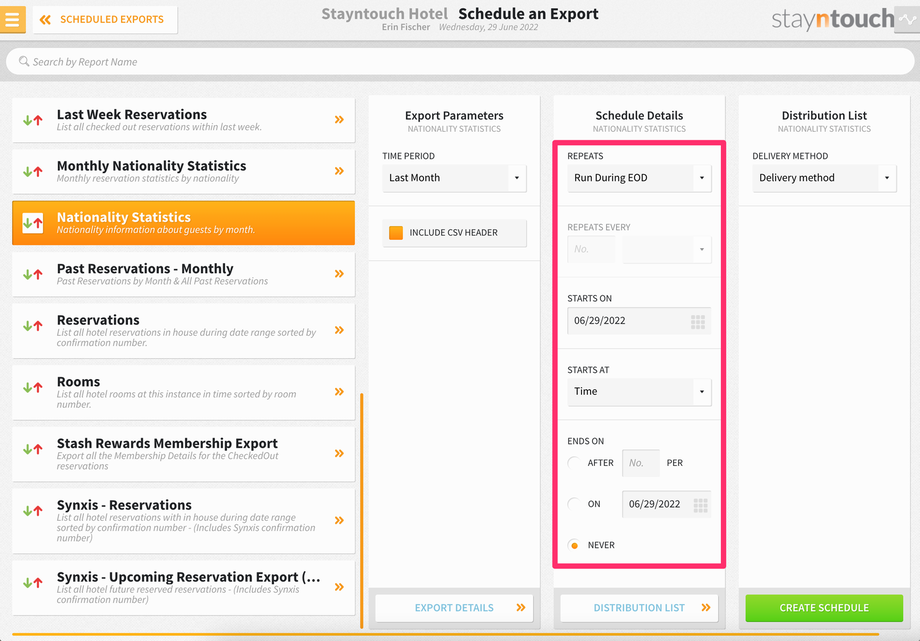920x641 pixels.
Task: Click the Distribution List button
Action: pos(639,608)
